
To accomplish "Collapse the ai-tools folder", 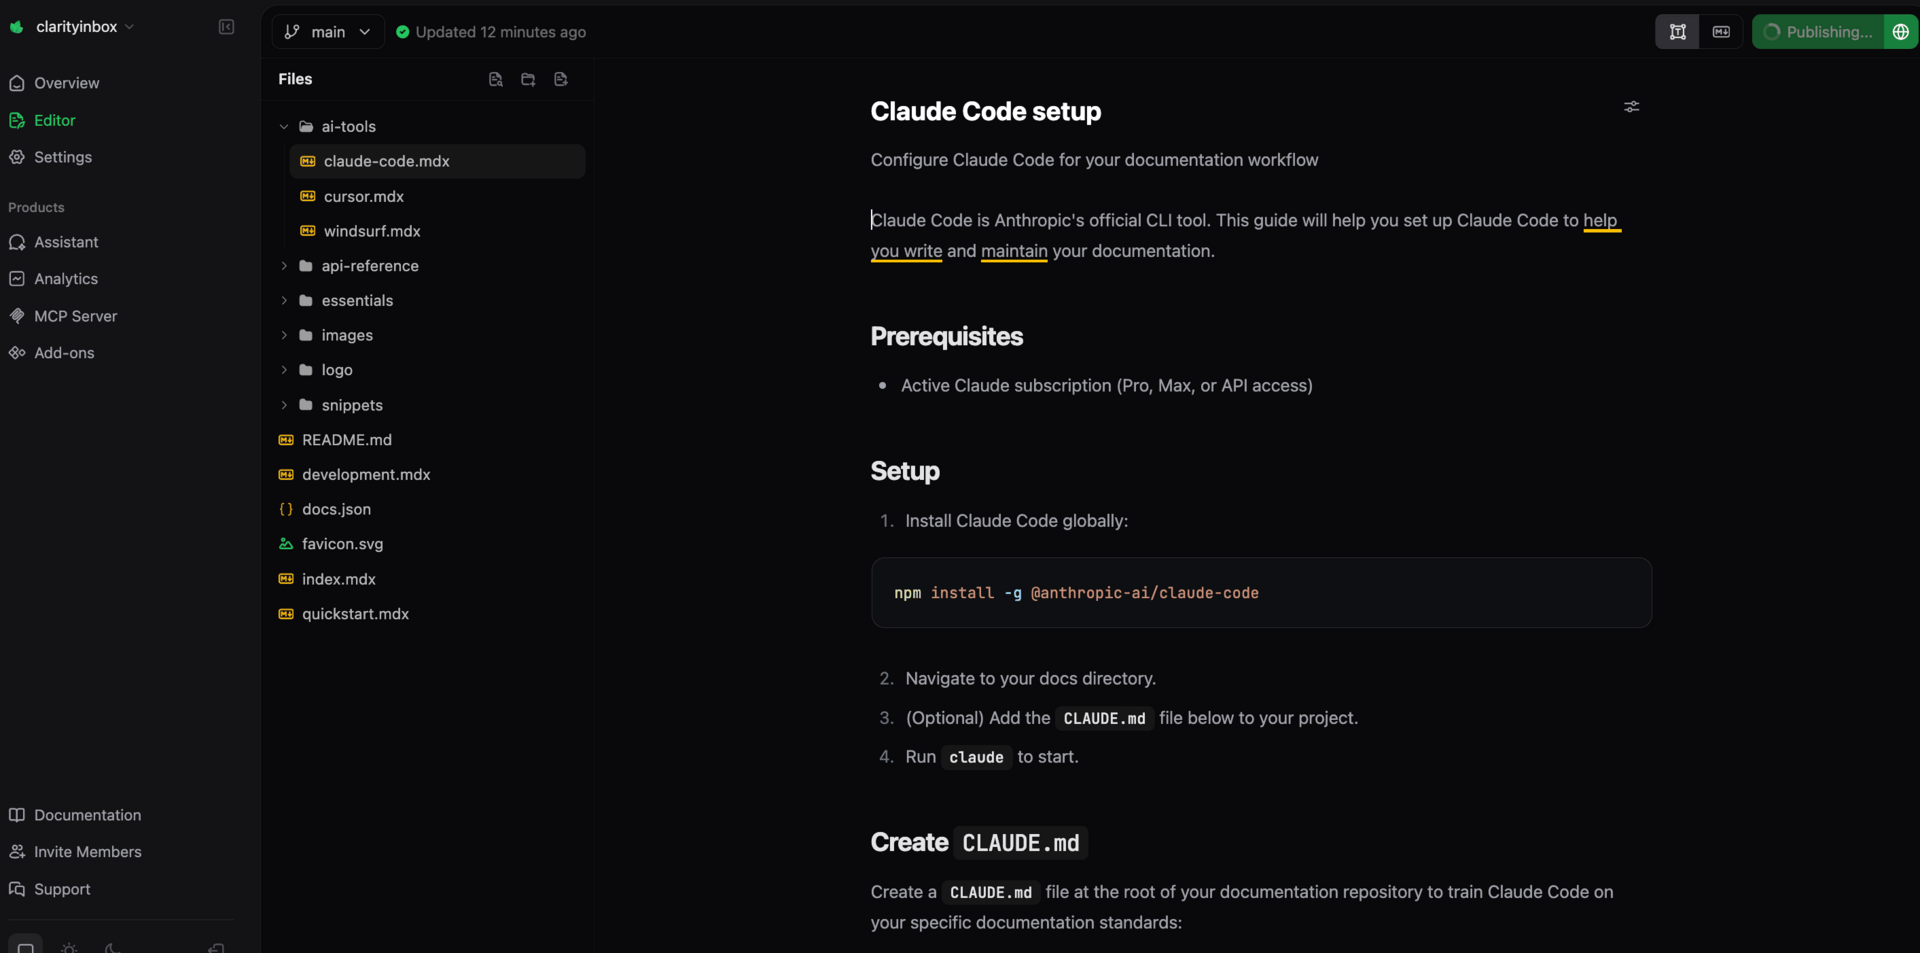I will (284, 127).
